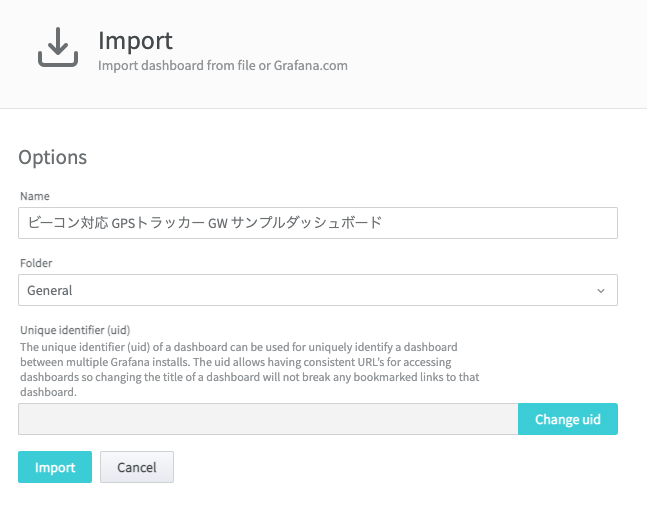Confirm with the teal Import button
This screenshot has width=647, height=510.
coord(55,467)
